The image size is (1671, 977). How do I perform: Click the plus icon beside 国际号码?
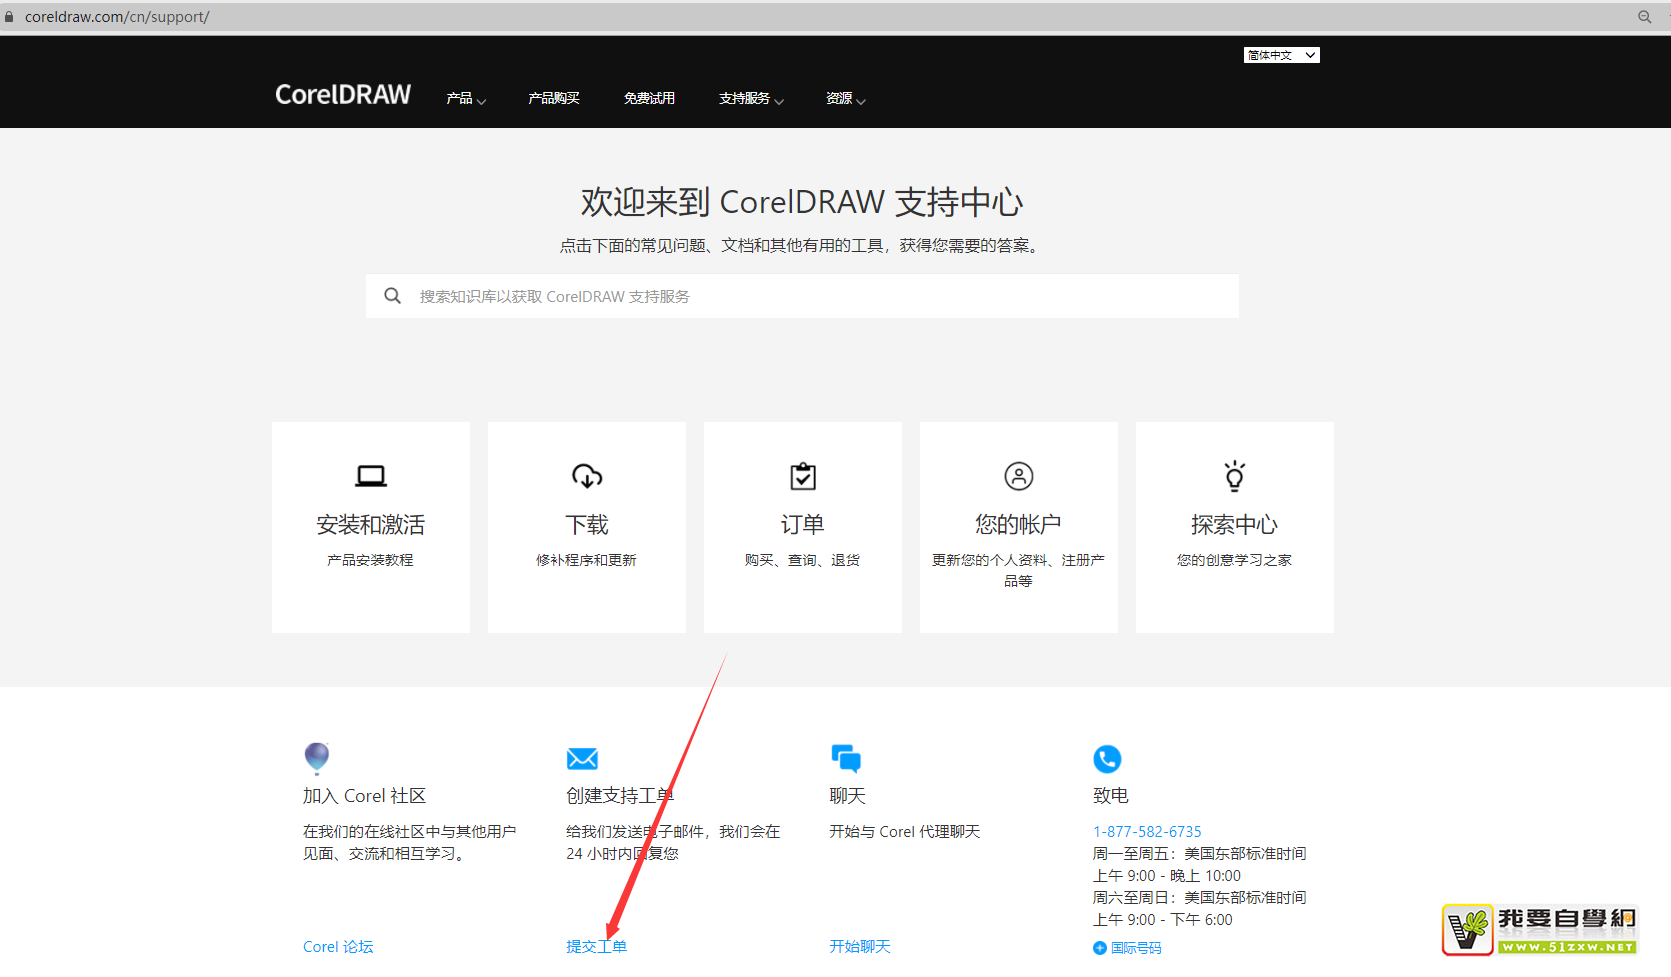1100,948
